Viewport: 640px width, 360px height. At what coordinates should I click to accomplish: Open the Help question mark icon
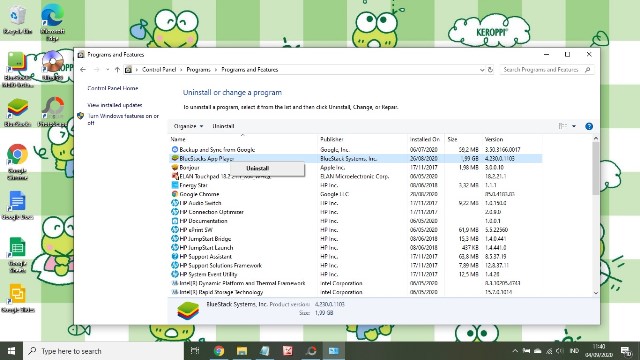pos(589,126)
